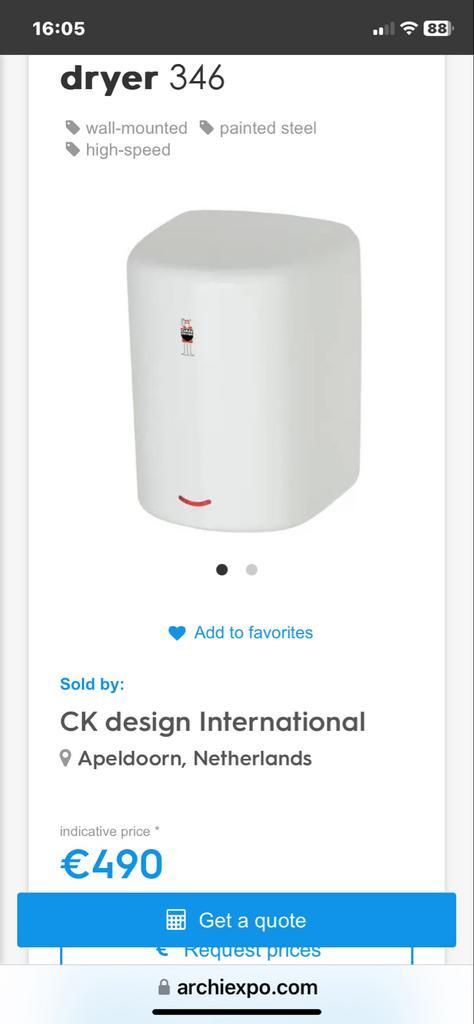Tap the battery indicator showing 88
The image size is (474, 1024).
click(x=439, y=28)
